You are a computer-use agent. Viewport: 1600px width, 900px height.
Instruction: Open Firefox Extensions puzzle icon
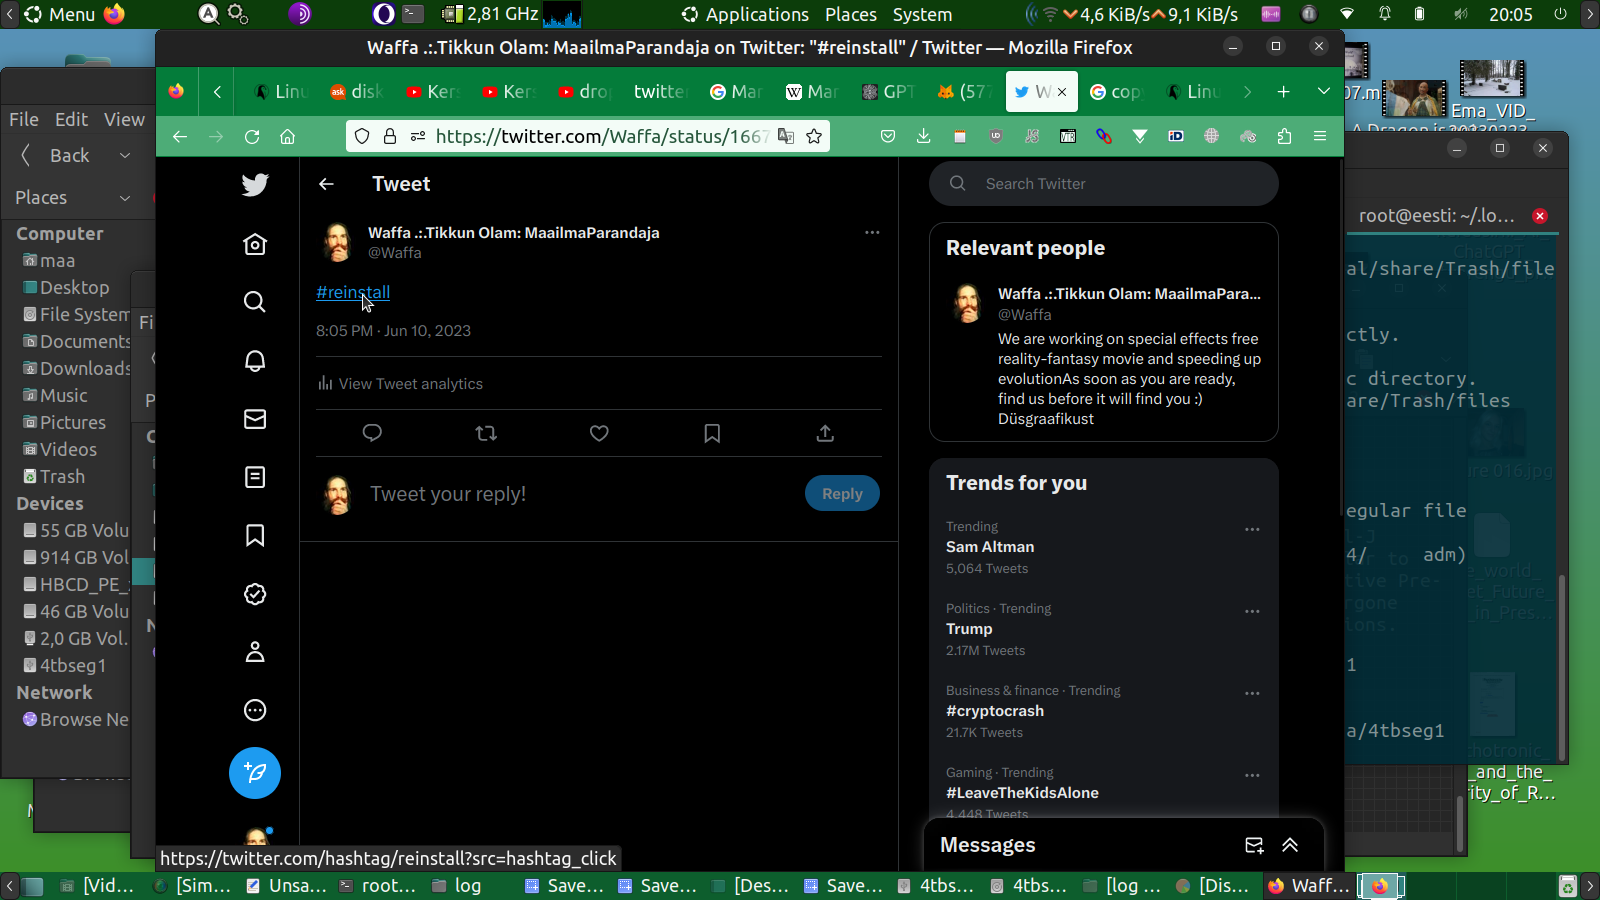[1284, 136]
